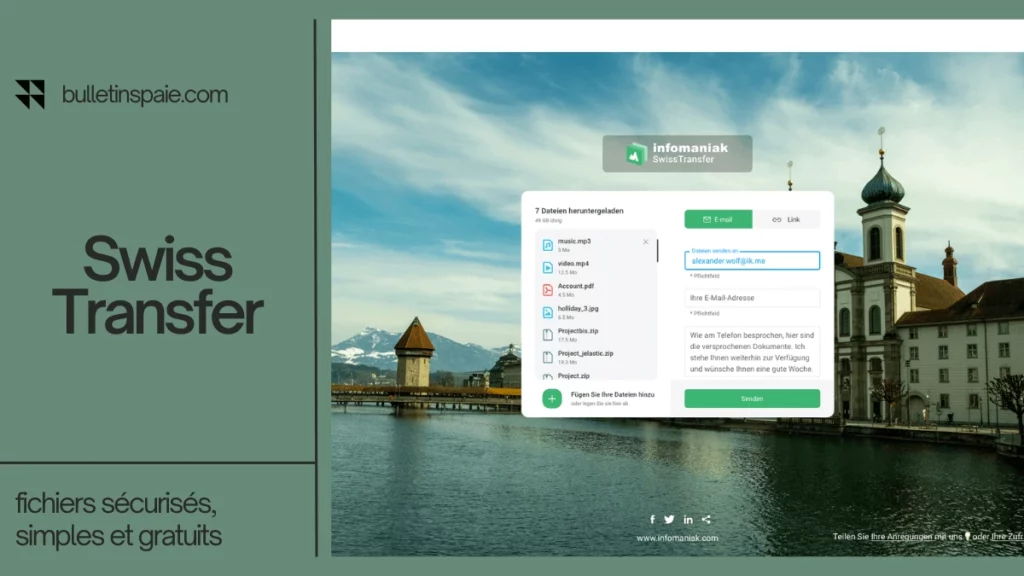This screenshot has height=576, width=1024.
Task: Switch to the Link tab
Action: [x=786, y=219]
